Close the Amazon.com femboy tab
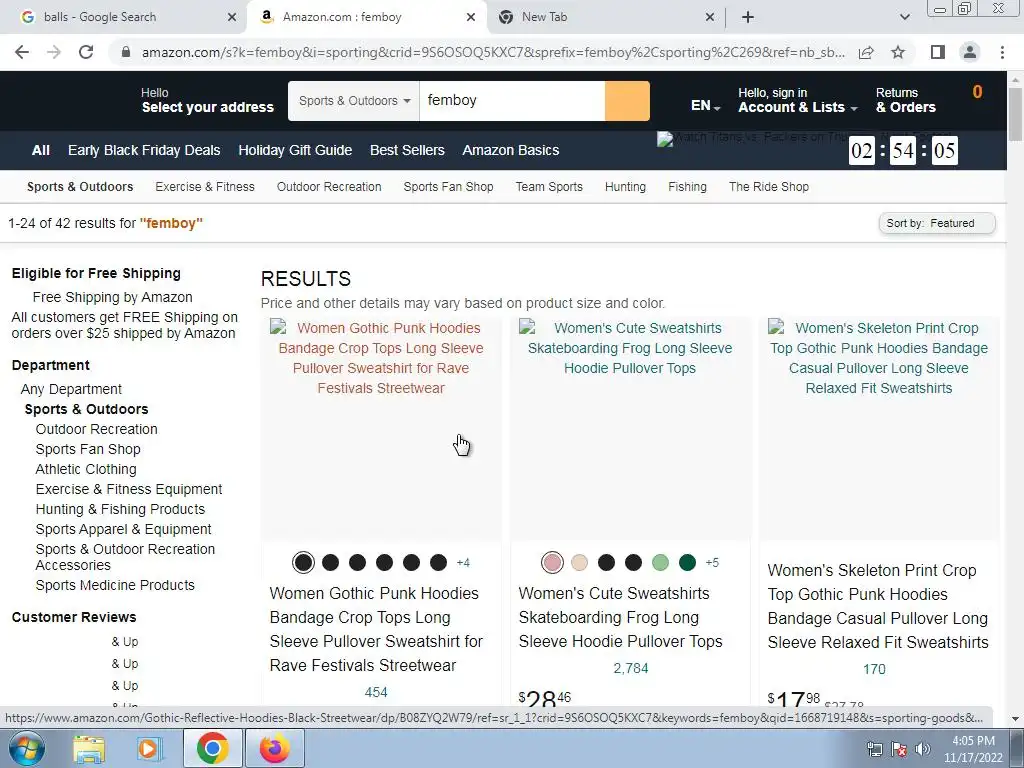The width and height of the screenshot is (1024, 768). tap(471, 17)
